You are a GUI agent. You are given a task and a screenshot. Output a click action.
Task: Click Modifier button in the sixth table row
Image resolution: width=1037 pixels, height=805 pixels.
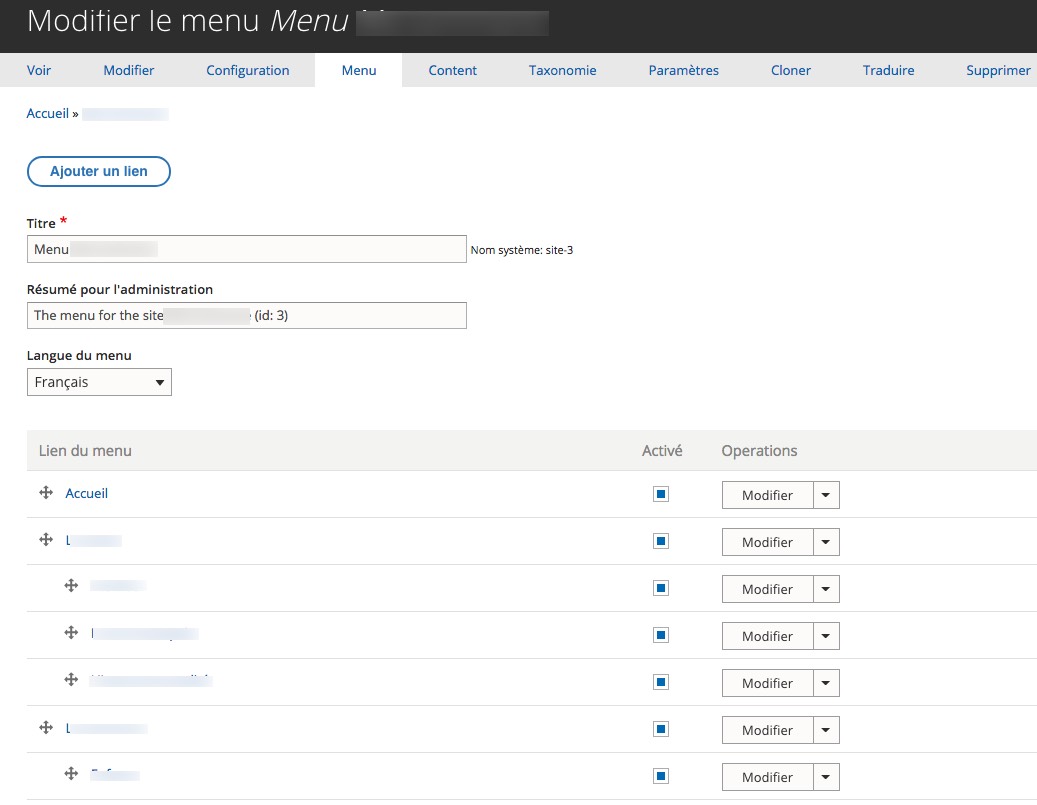pyautogui.click(x=767, y=730)
